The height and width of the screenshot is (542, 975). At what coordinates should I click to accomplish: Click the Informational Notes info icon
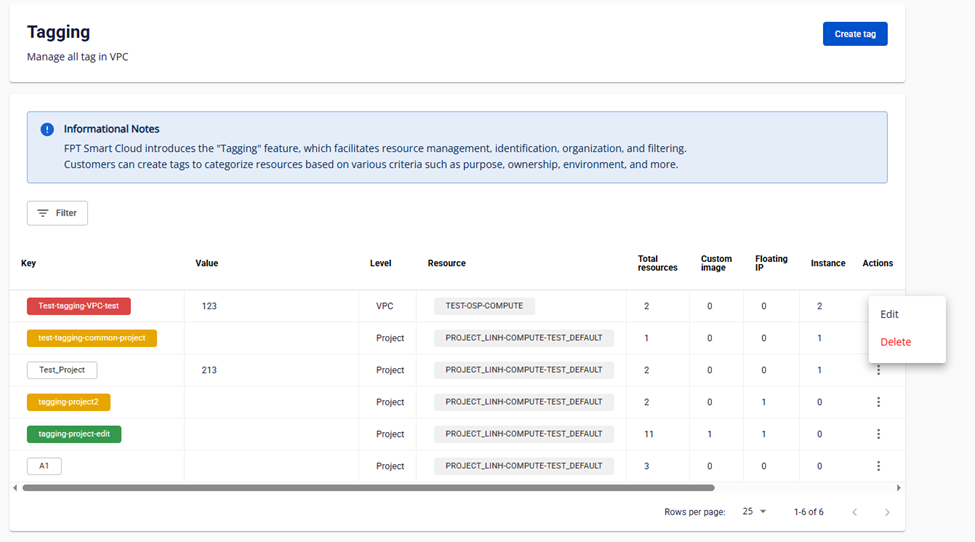[47, 129]
